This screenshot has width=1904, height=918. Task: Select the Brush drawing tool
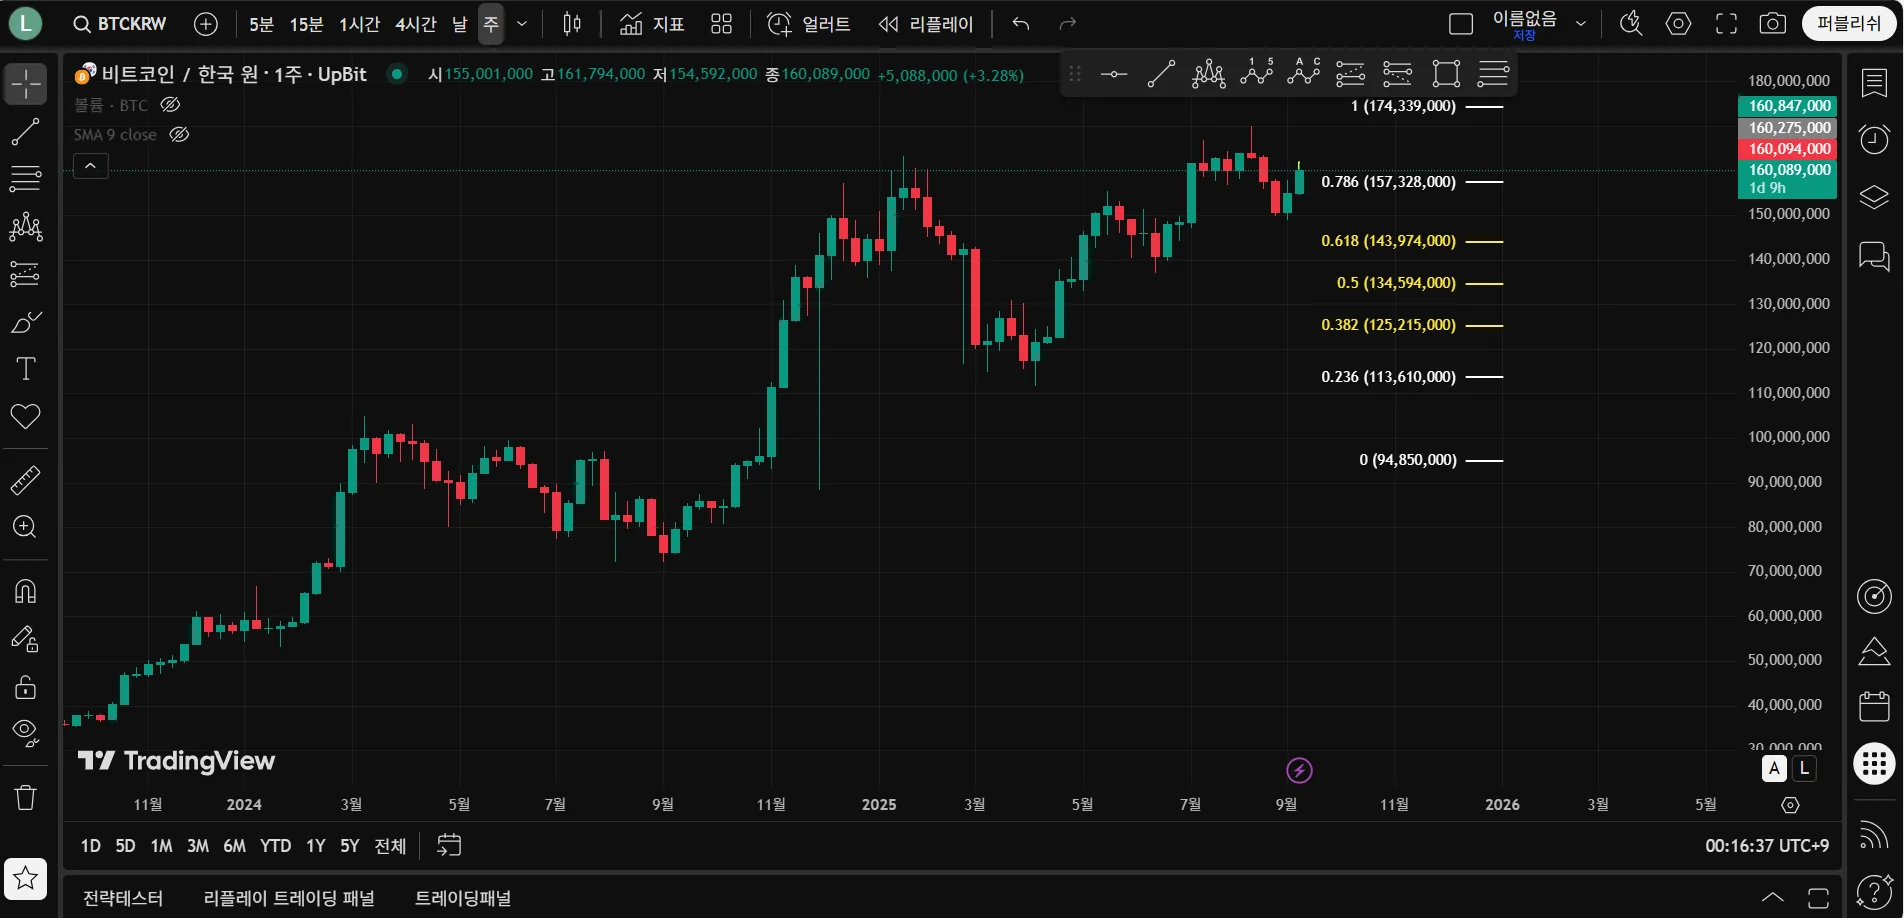click(x=26, y=322)
